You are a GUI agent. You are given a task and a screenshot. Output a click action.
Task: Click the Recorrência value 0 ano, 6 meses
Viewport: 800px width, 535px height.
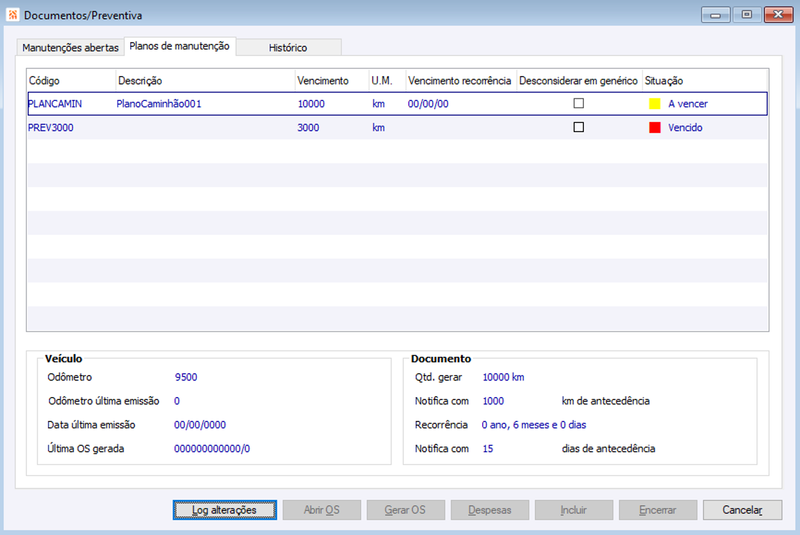534,425
